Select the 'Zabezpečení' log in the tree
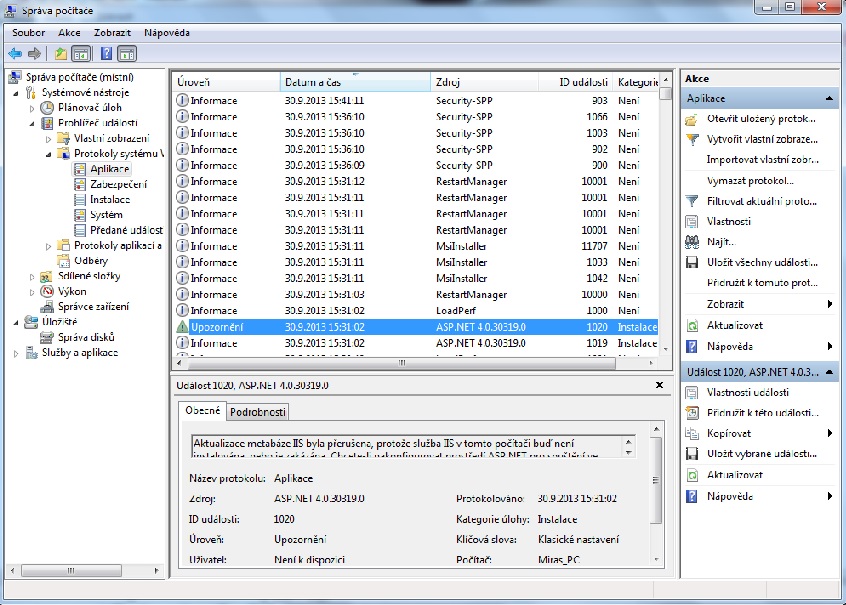 pos(118,184)
